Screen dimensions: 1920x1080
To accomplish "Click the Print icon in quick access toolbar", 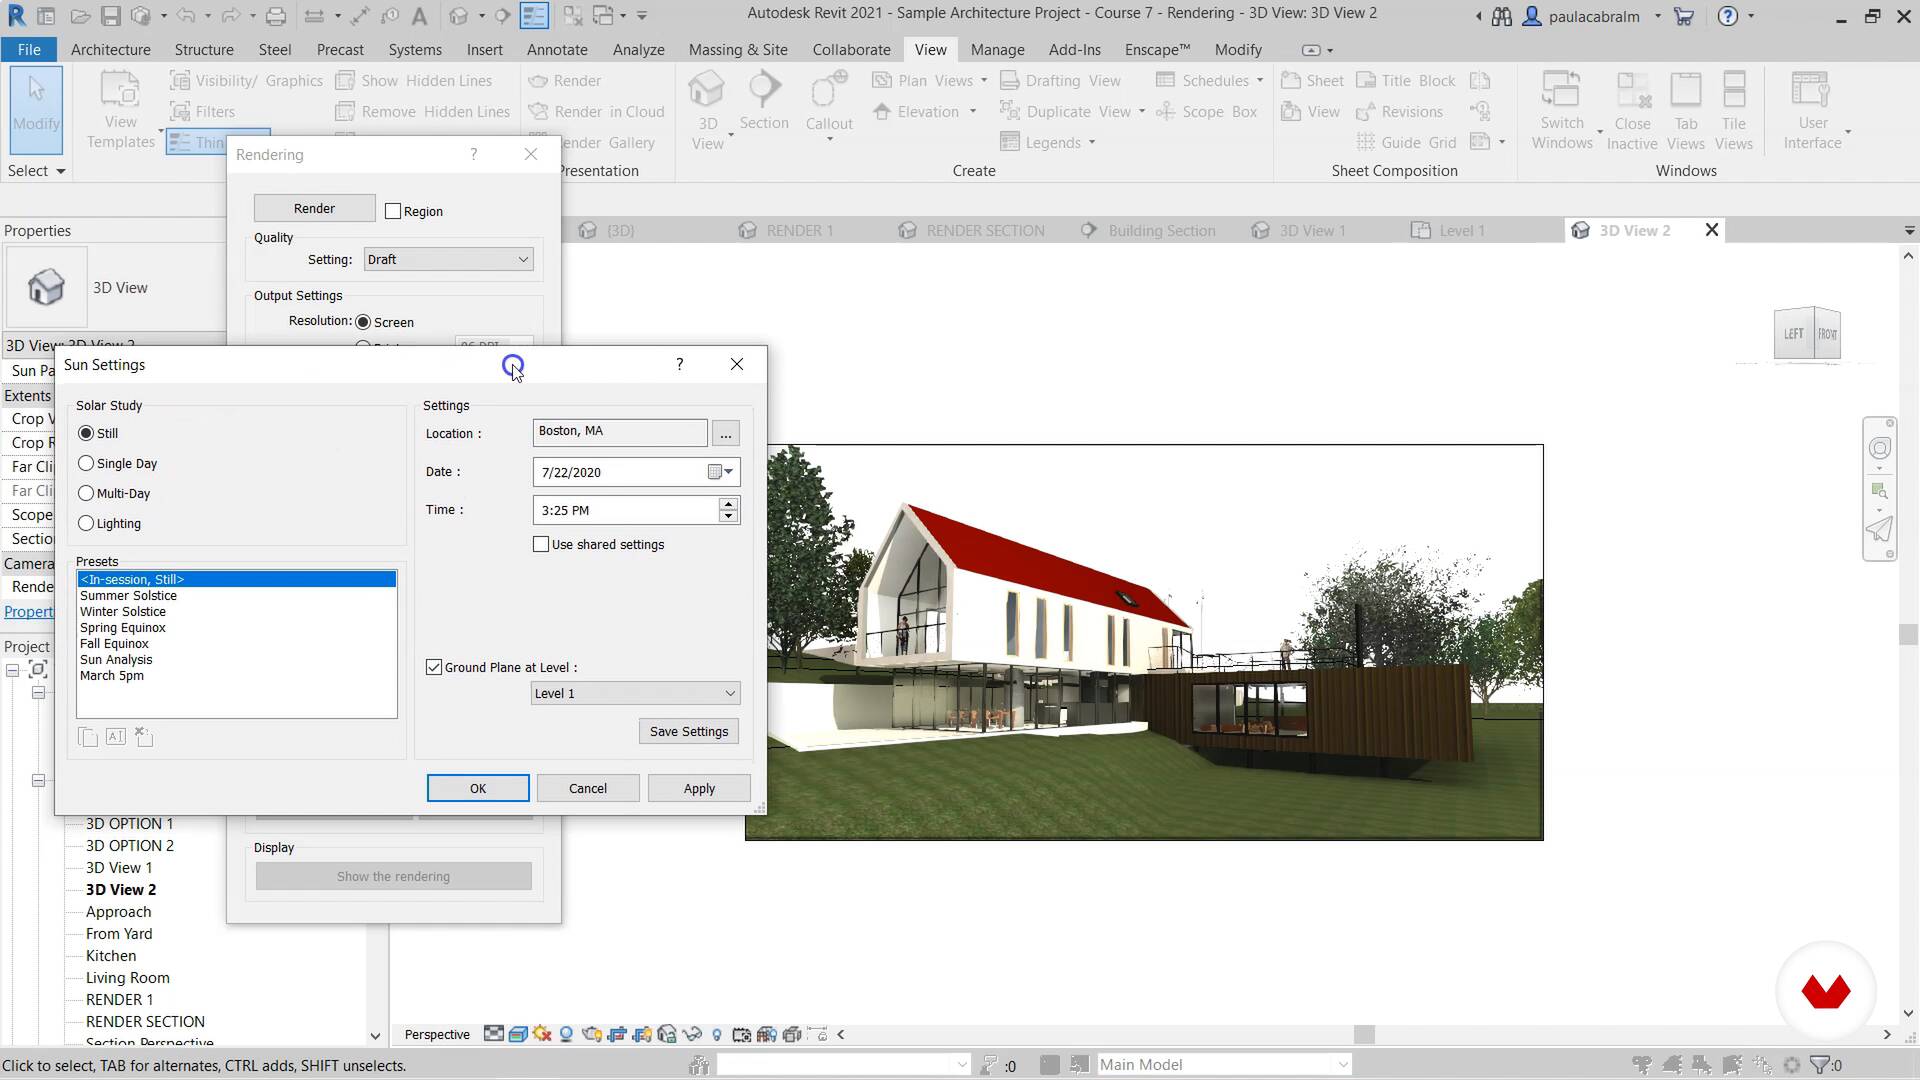I will click(276, 16).
